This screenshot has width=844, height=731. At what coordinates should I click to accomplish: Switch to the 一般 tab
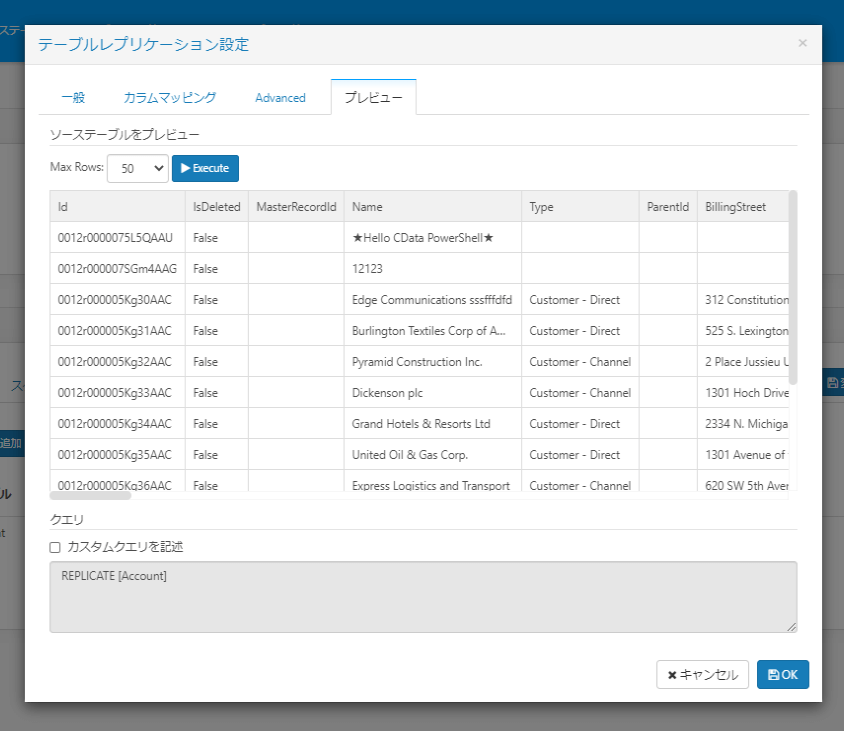click(x=73, y=98)
